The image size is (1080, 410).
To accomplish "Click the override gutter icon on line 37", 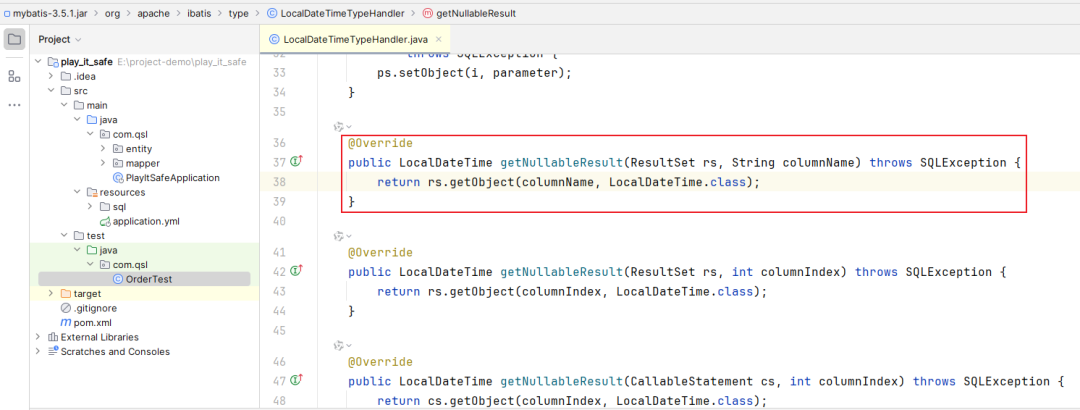I will pyautogui.click(x=296, y=162).
